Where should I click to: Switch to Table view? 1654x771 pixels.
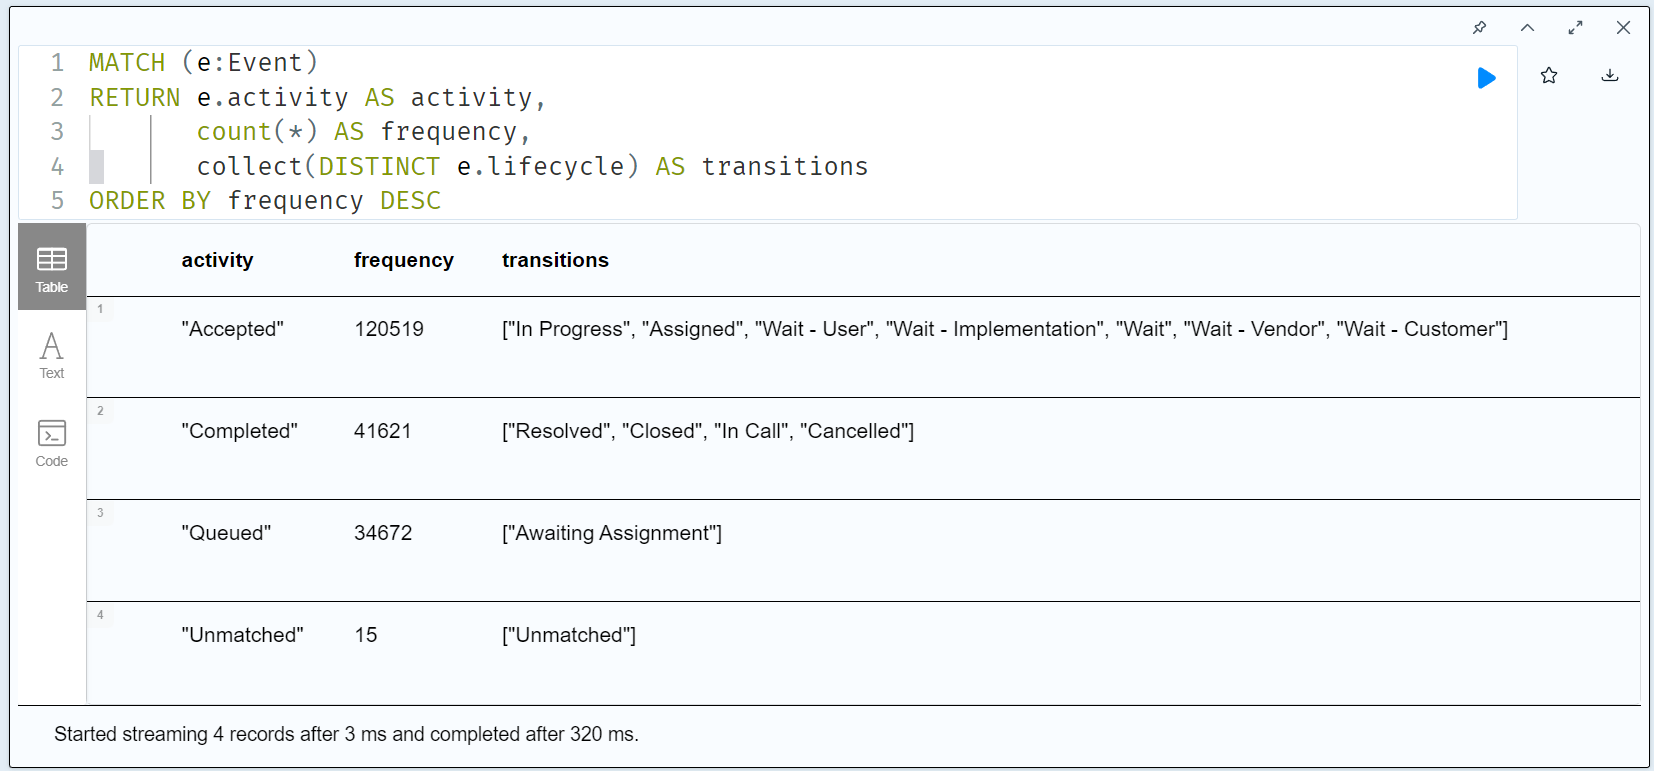pos(52,268)
